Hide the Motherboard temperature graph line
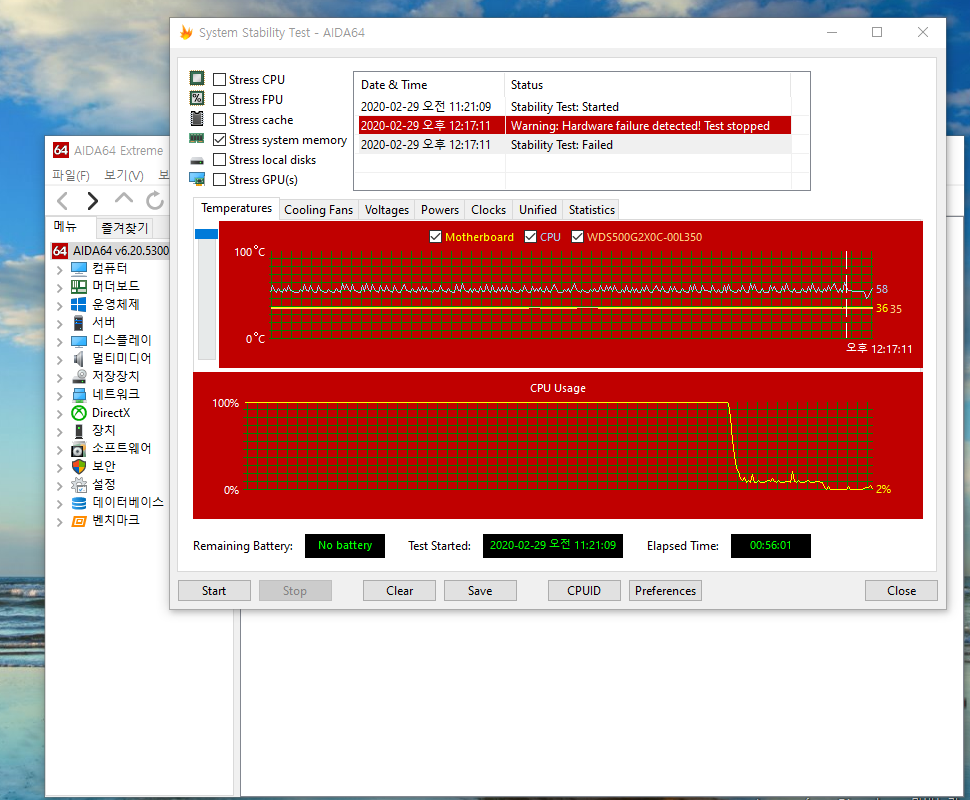Screen dimensions: 970x800 pyautogui.click(x=436, y=236)
